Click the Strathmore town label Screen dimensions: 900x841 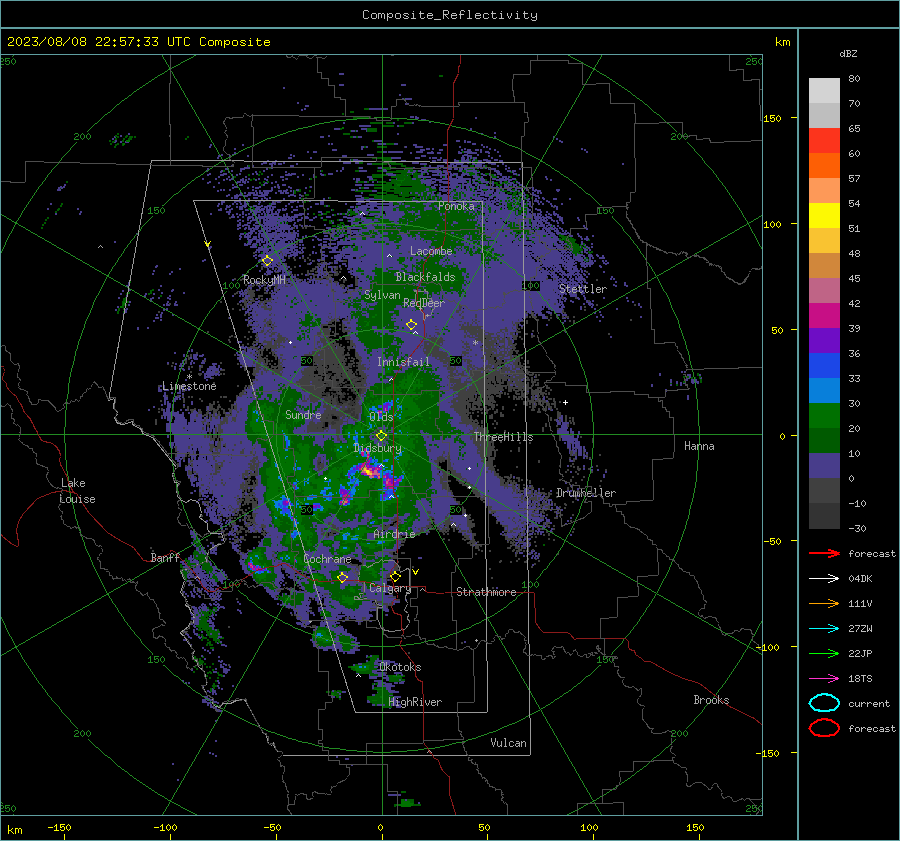click(486, 592)
